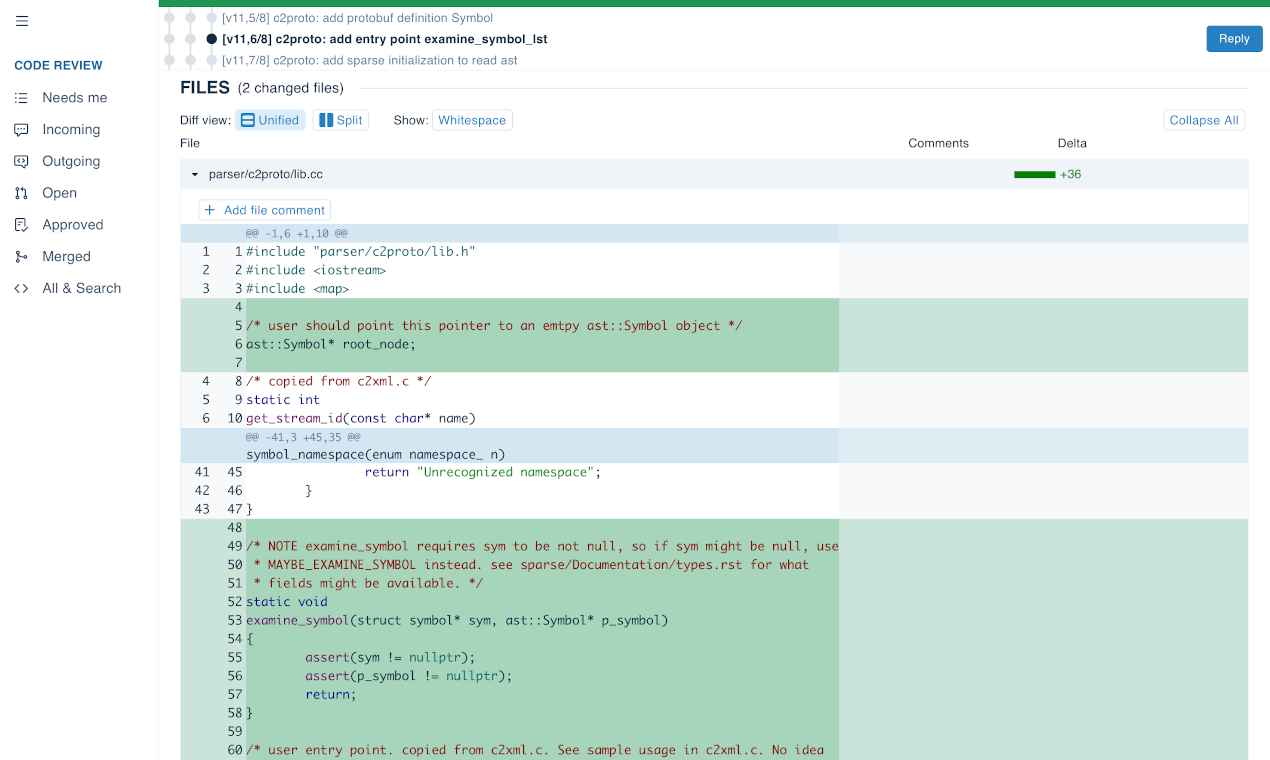Screen dimensions: 1270x760
Task: Click line #include <iostream>
Action: click(x=316, y=270)
